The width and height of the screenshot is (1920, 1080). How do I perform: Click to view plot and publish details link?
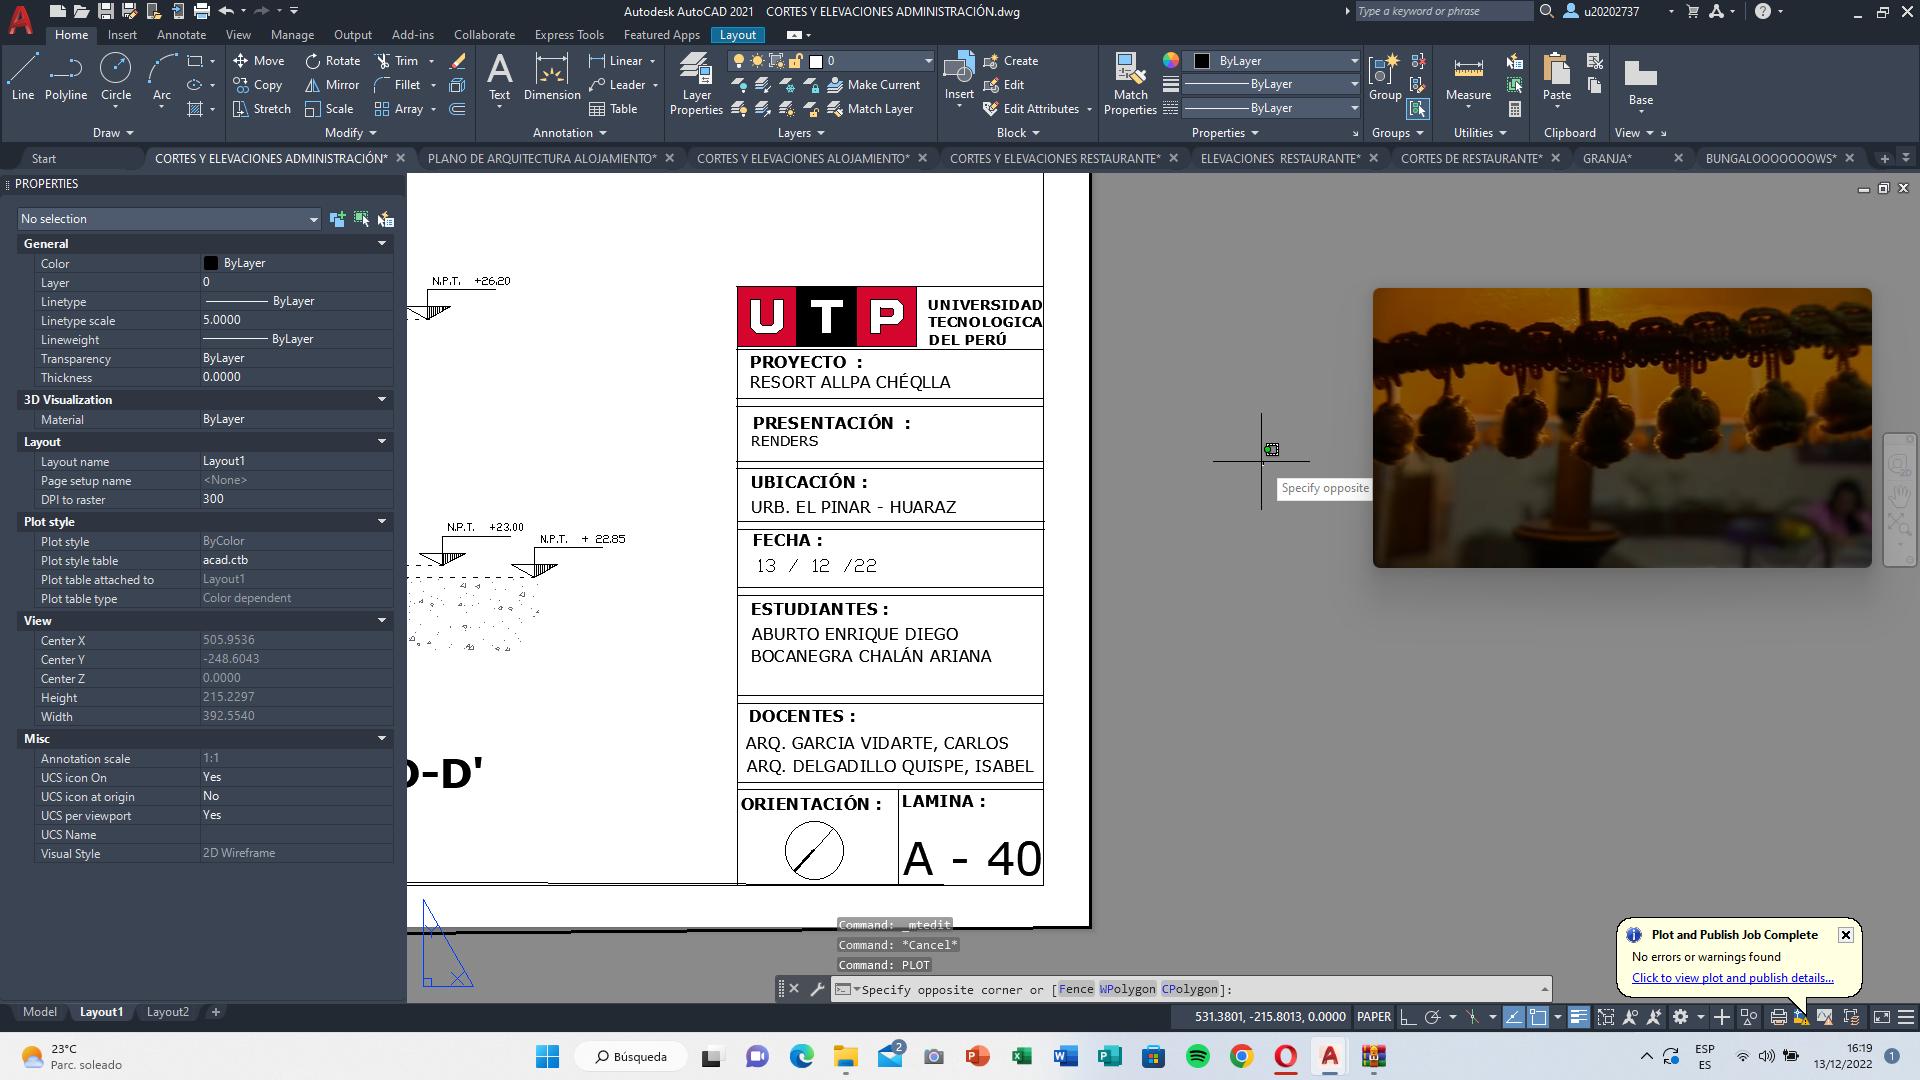(1732, 978)
